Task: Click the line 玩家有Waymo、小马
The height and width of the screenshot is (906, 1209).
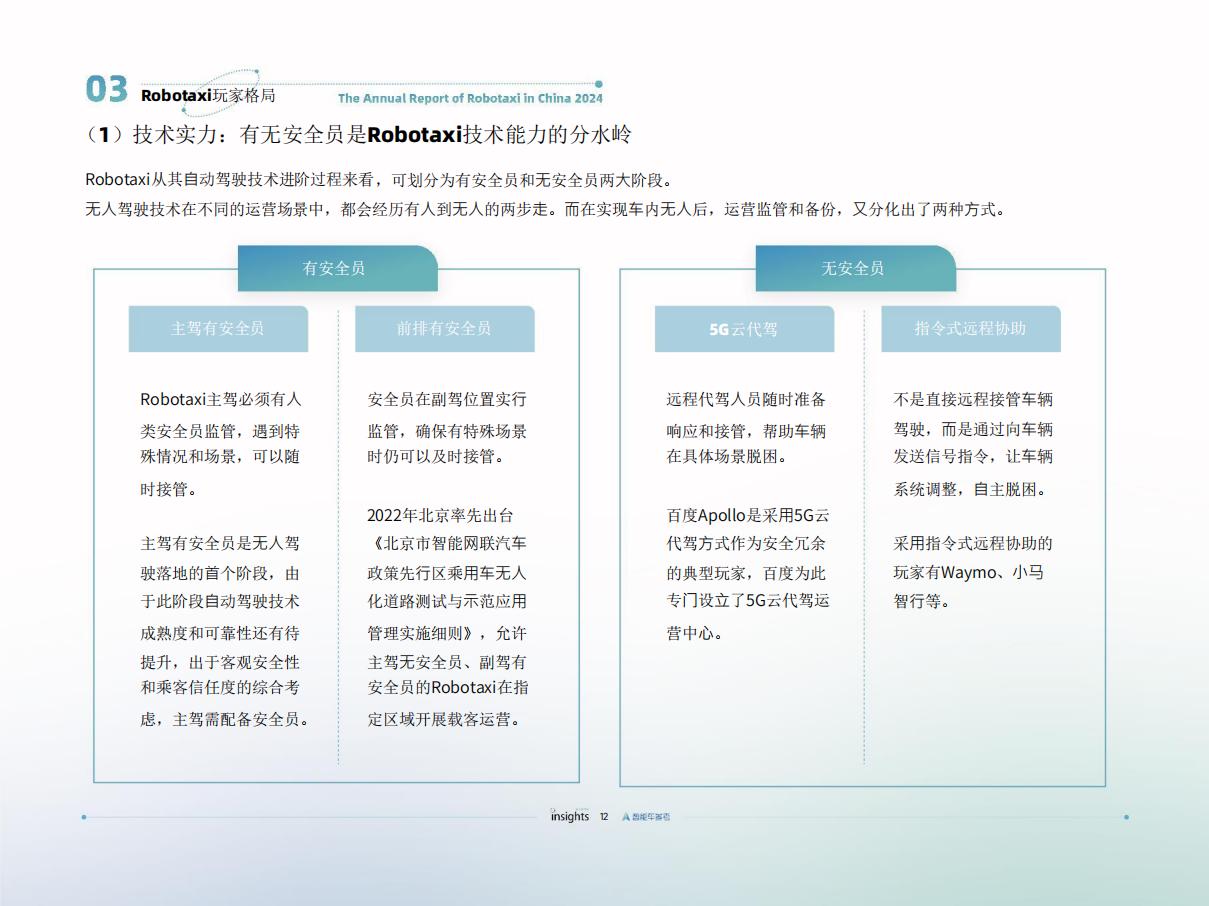Action: click(x=969, y=573)
